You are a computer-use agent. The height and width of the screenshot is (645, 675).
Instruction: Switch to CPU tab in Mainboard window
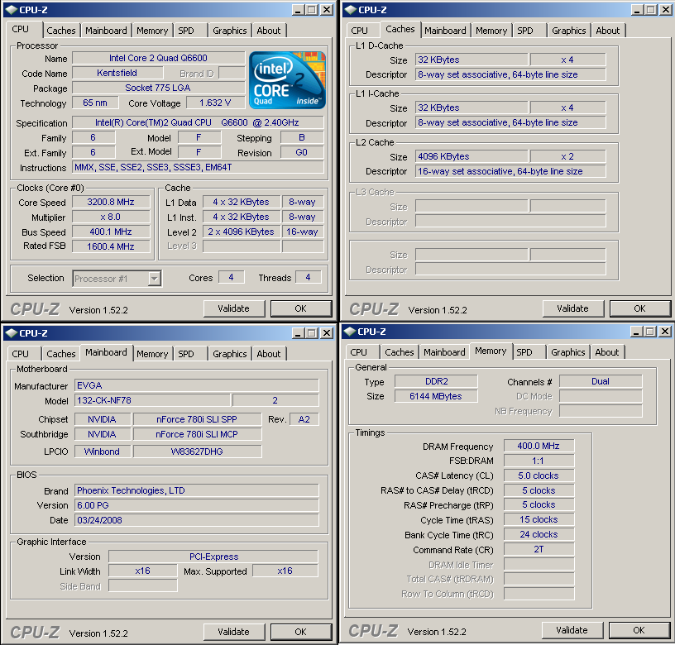click(x=20, y=354)
